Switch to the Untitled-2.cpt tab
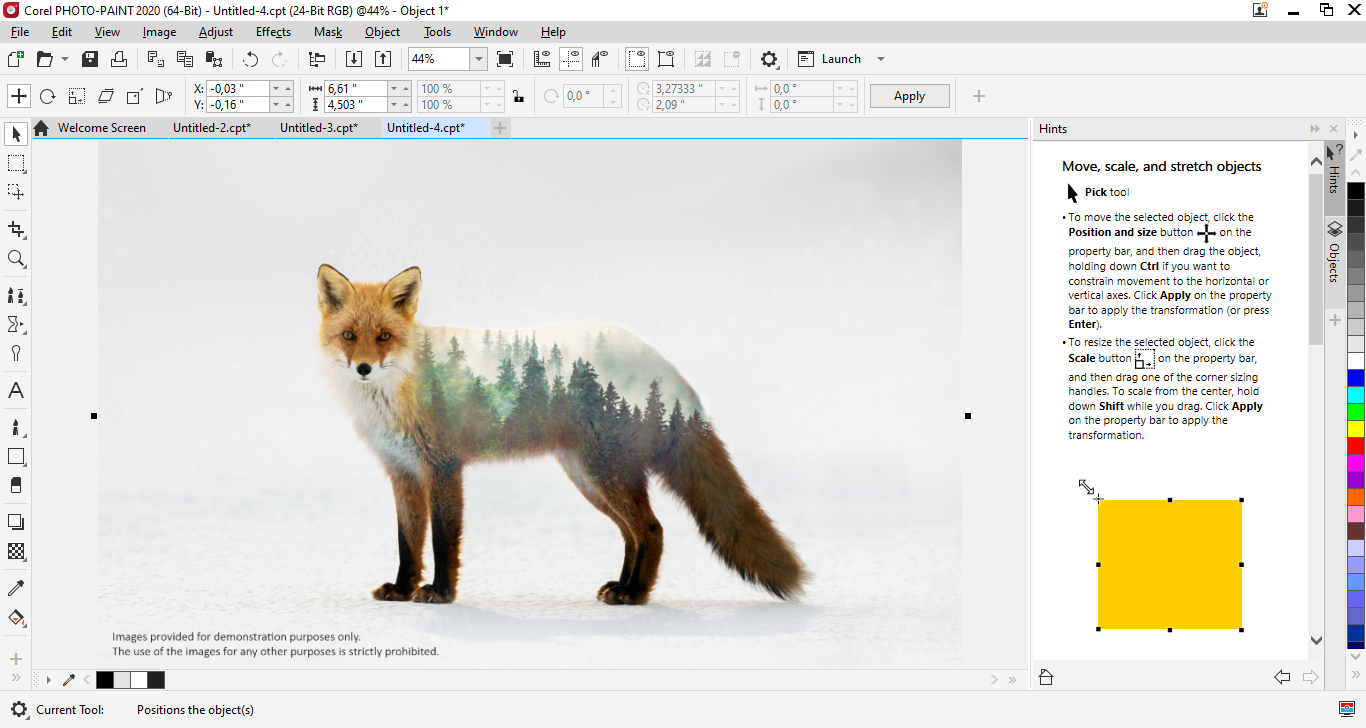Screen dimensions: 1366x728 [211, 128]
